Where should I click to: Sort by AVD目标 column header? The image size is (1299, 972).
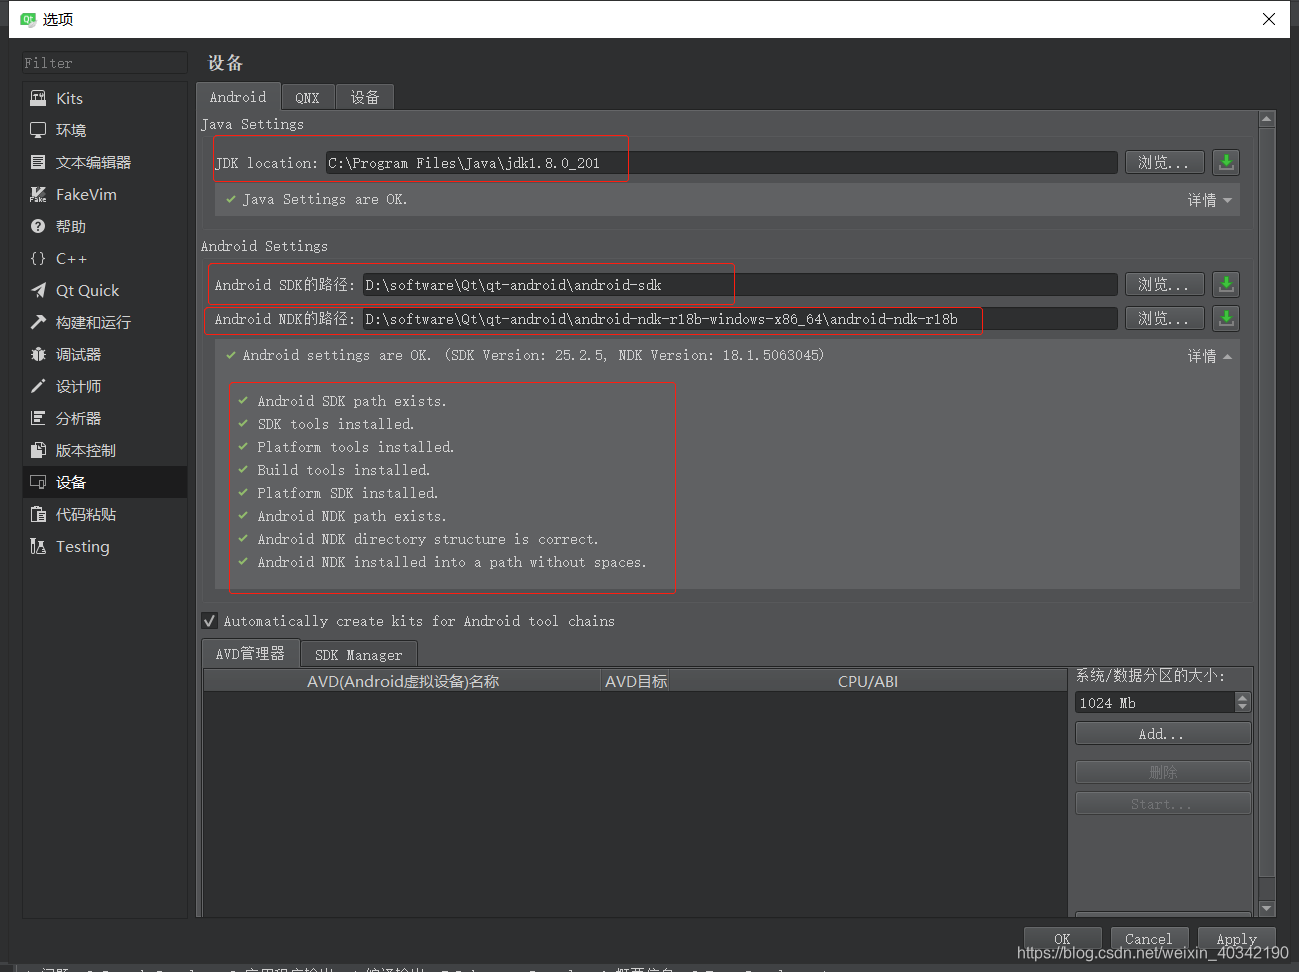636,681
